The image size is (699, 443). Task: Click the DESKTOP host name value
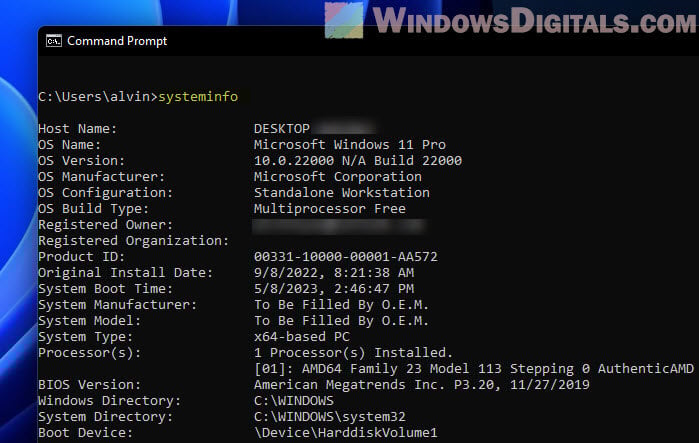click(282, 129)
